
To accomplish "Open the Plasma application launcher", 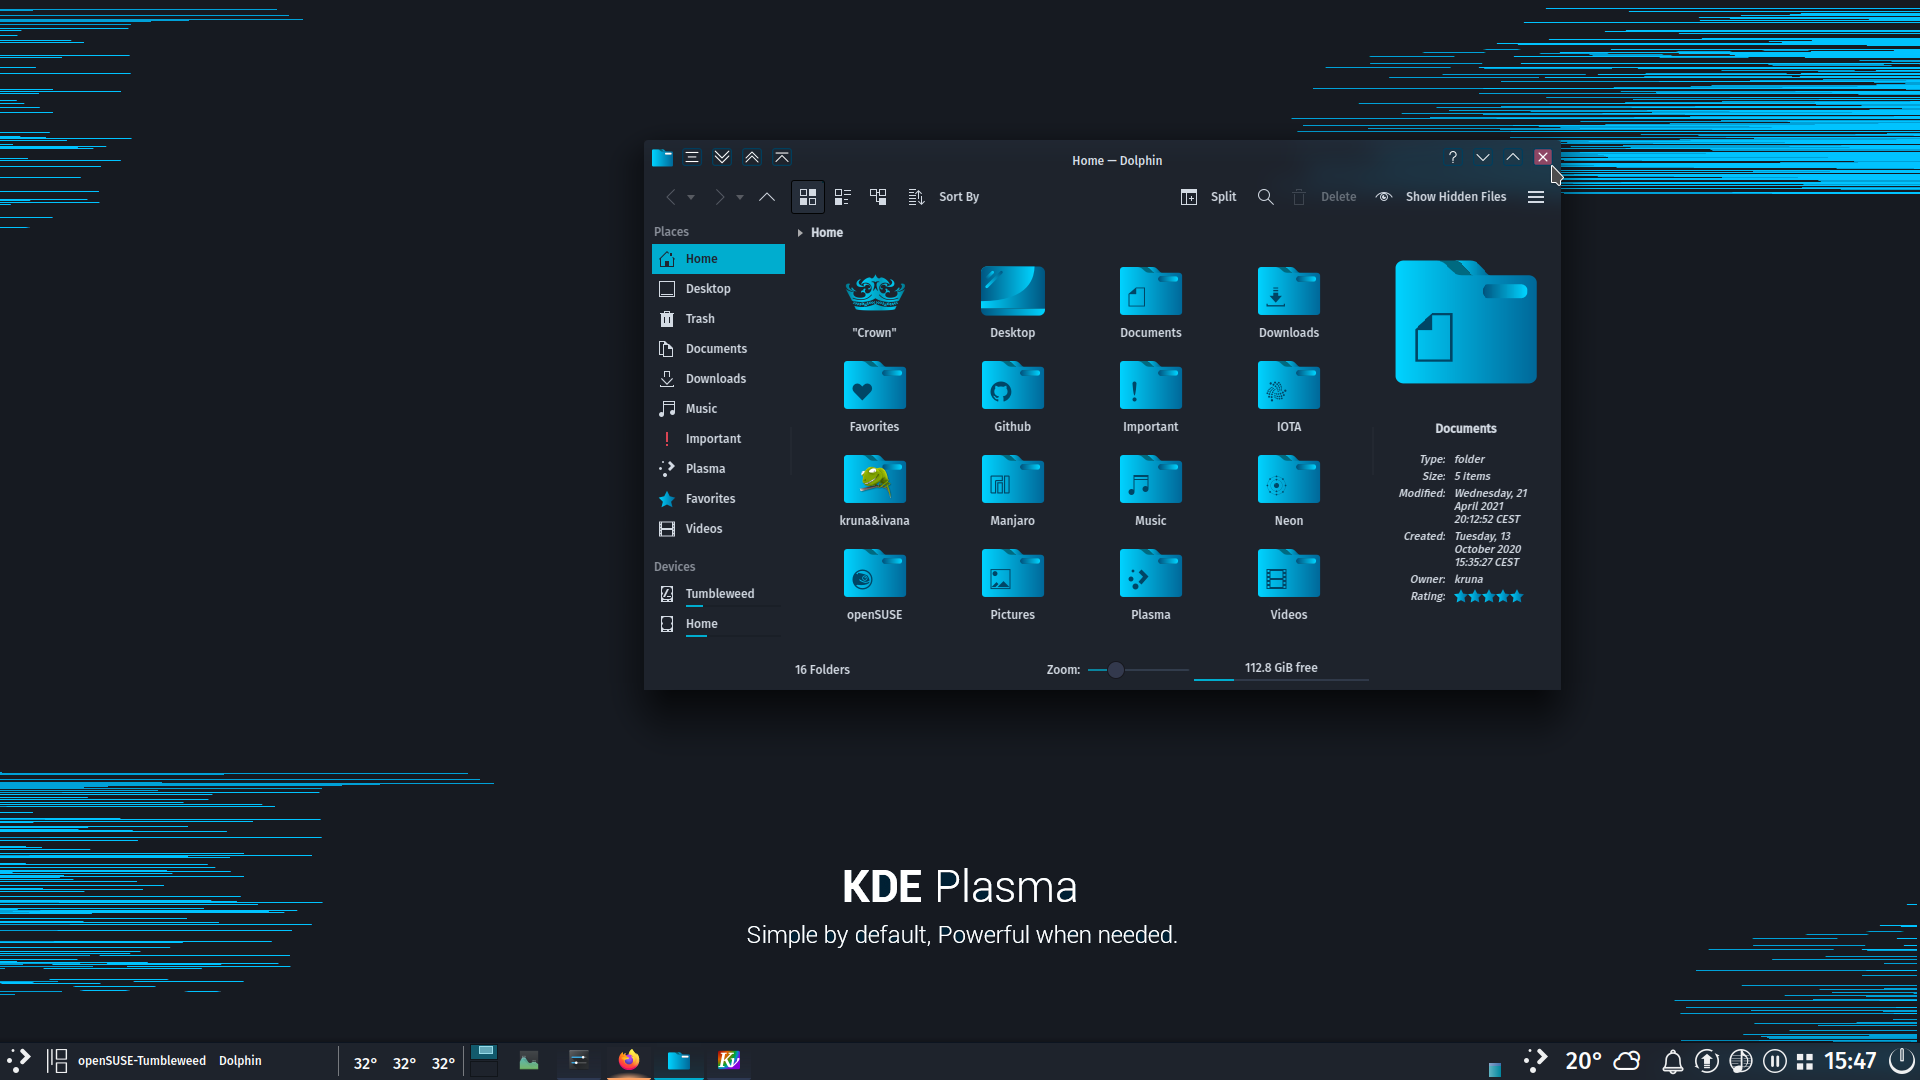I will pyautogui.click(x=19, y=1061).
